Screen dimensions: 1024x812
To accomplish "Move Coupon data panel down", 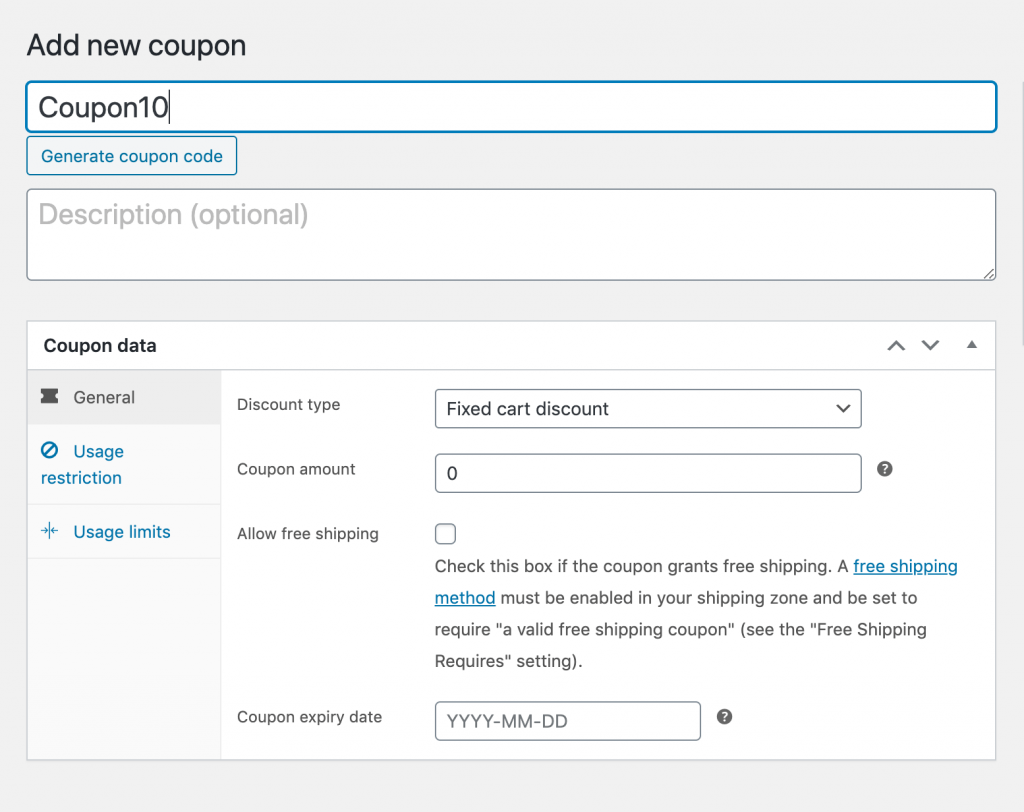I will (930, 345).
